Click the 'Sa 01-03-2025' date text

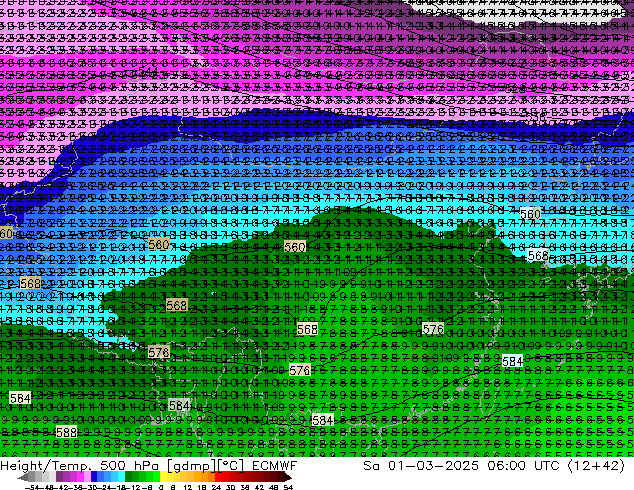421,466
